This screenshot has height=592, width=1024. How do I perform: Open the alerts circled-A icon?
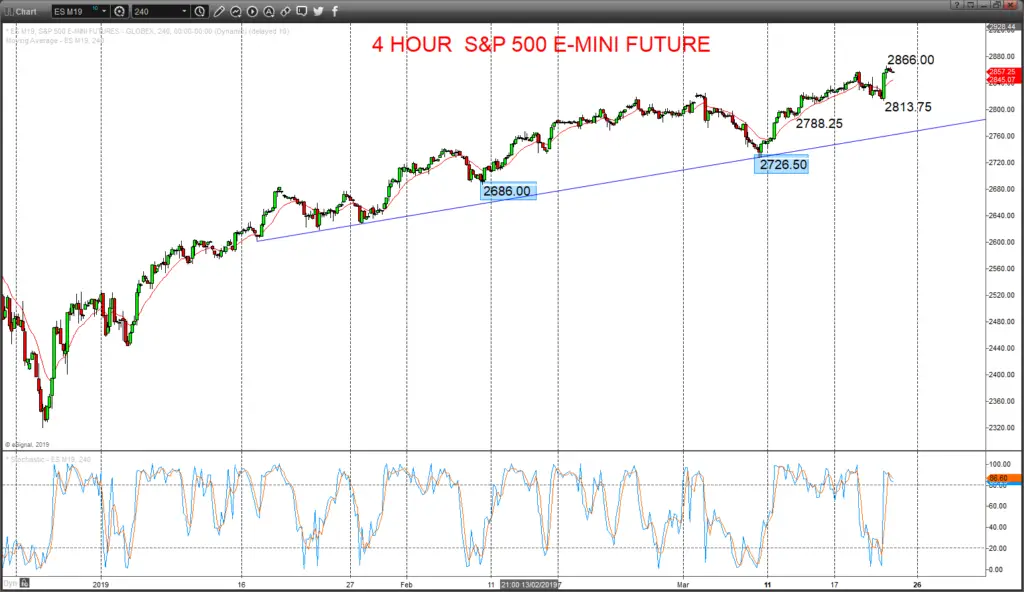tap(268, 11)
